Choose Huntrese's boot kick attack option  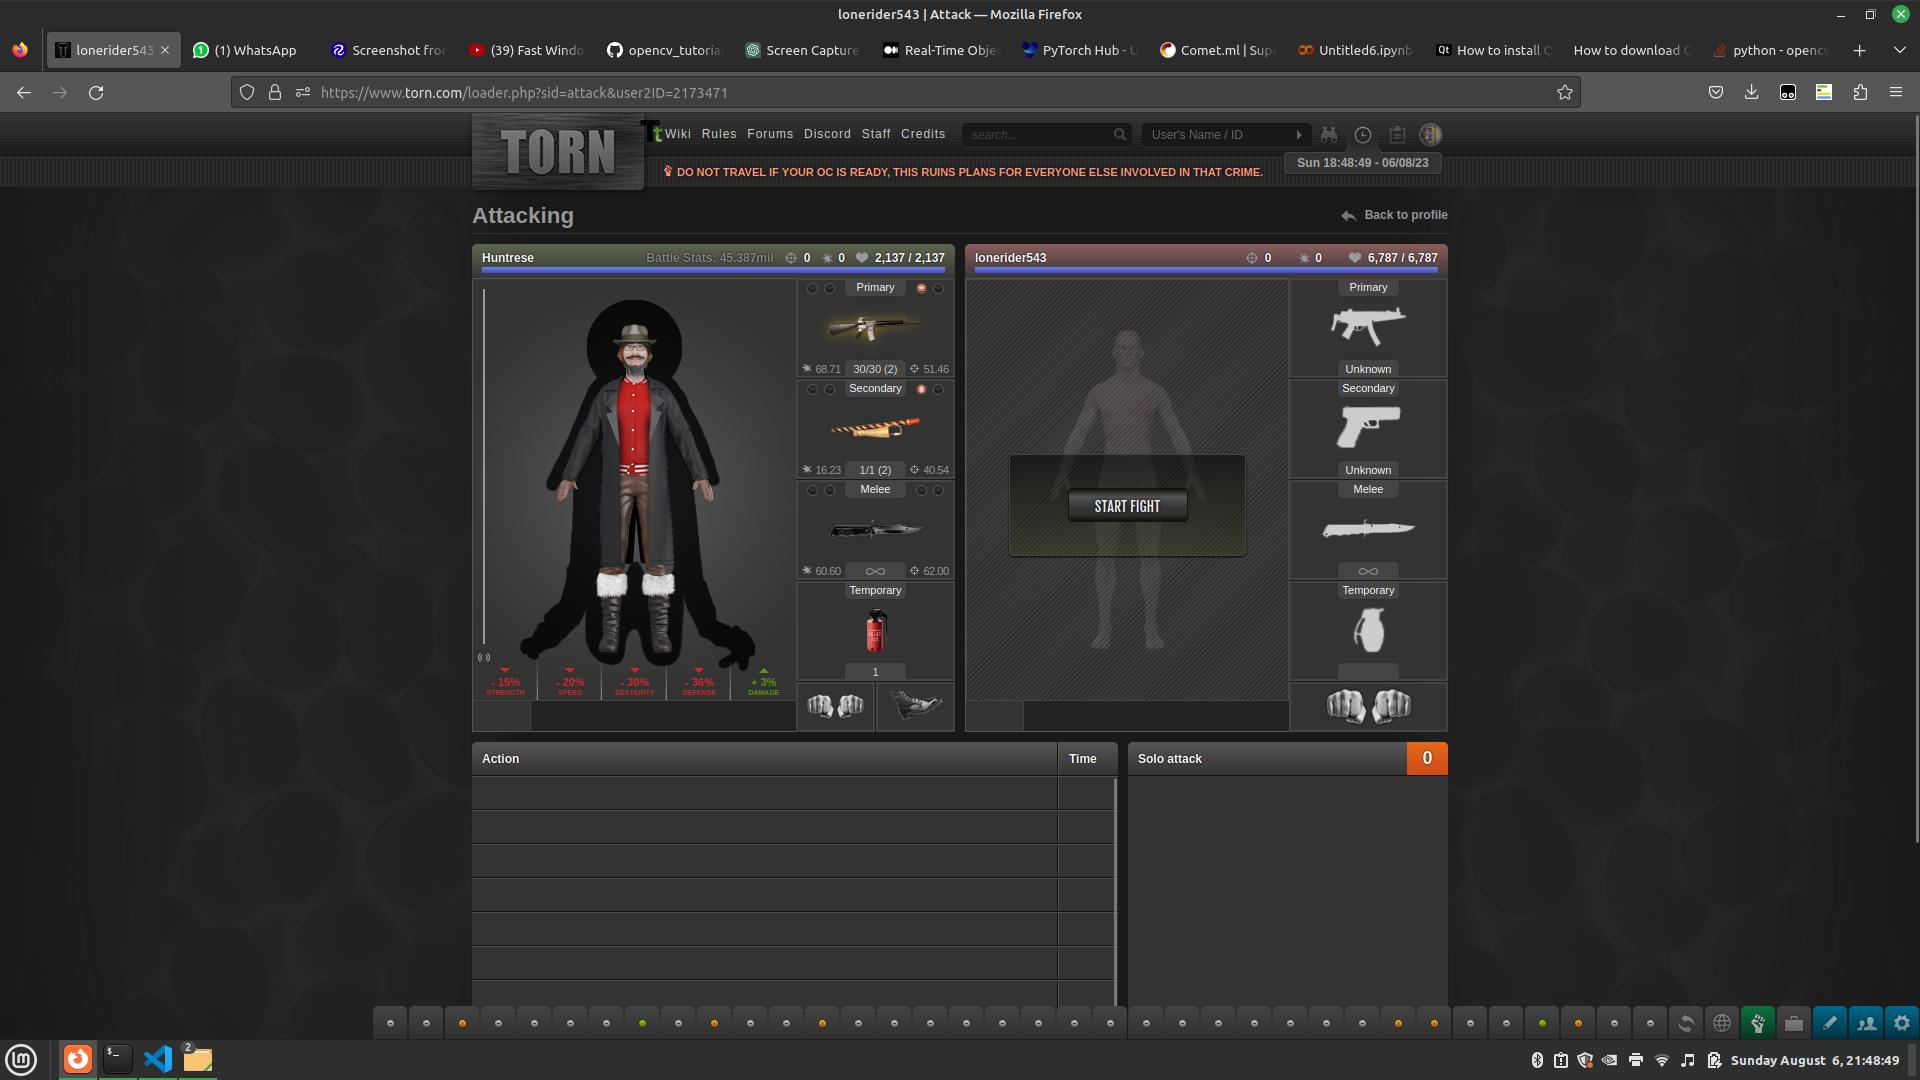(x=915, y=706)
